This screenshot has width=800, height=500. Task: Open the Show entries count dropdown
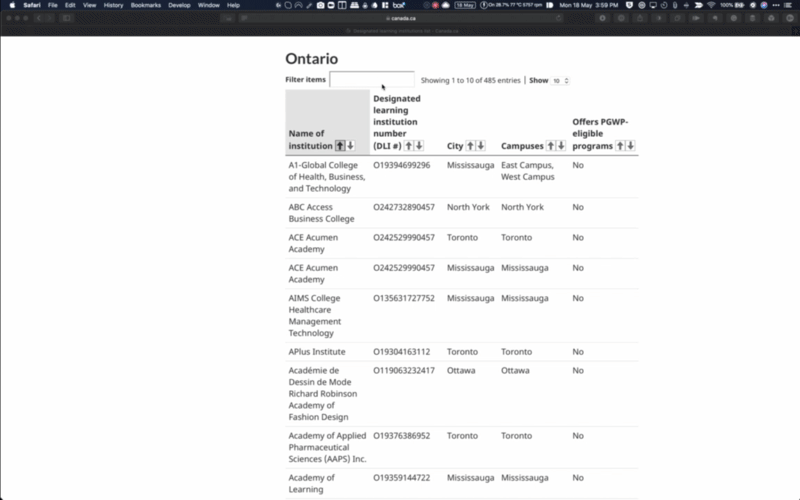(560, 80)
